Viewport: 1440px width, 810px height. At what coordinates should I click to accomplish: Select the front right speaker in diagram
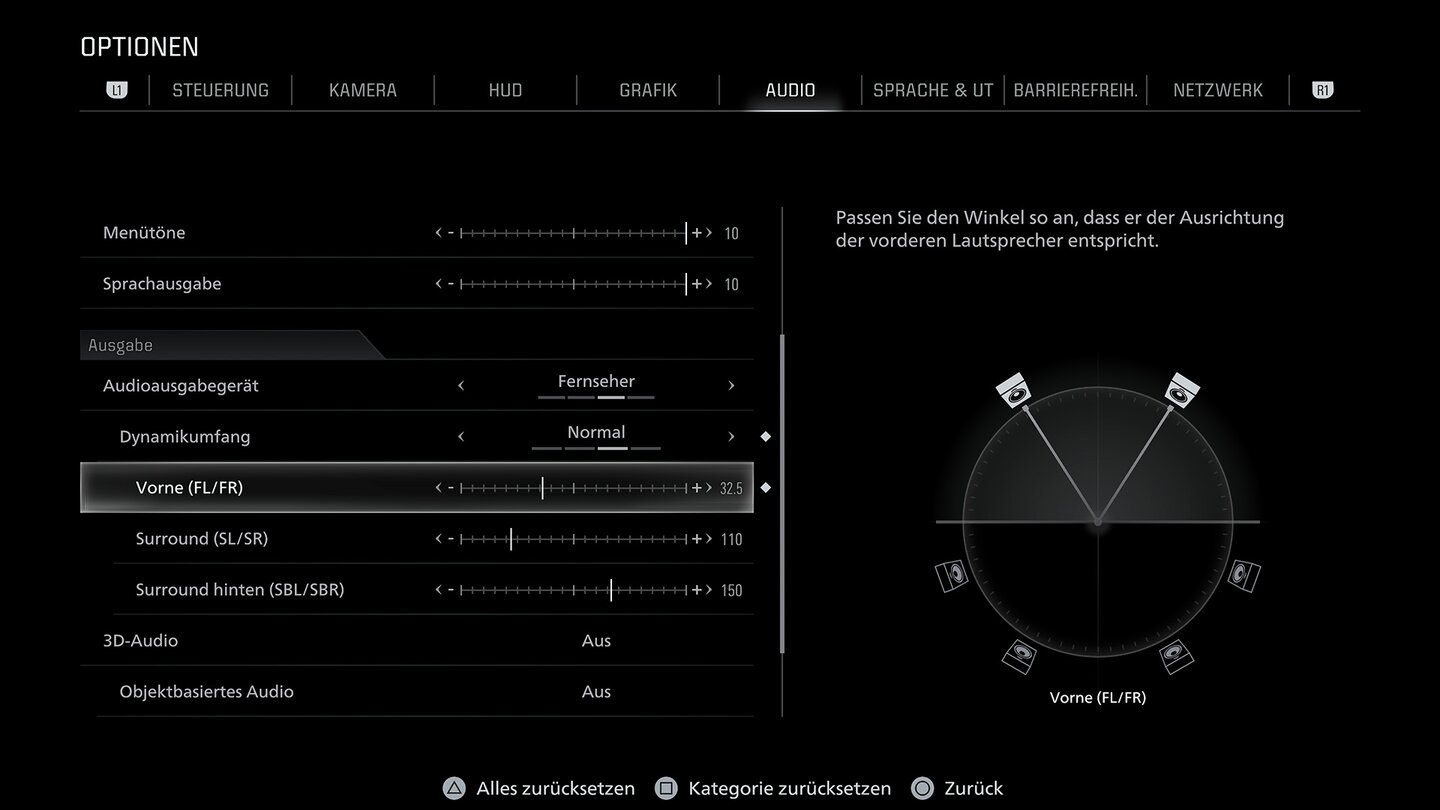1182,390
